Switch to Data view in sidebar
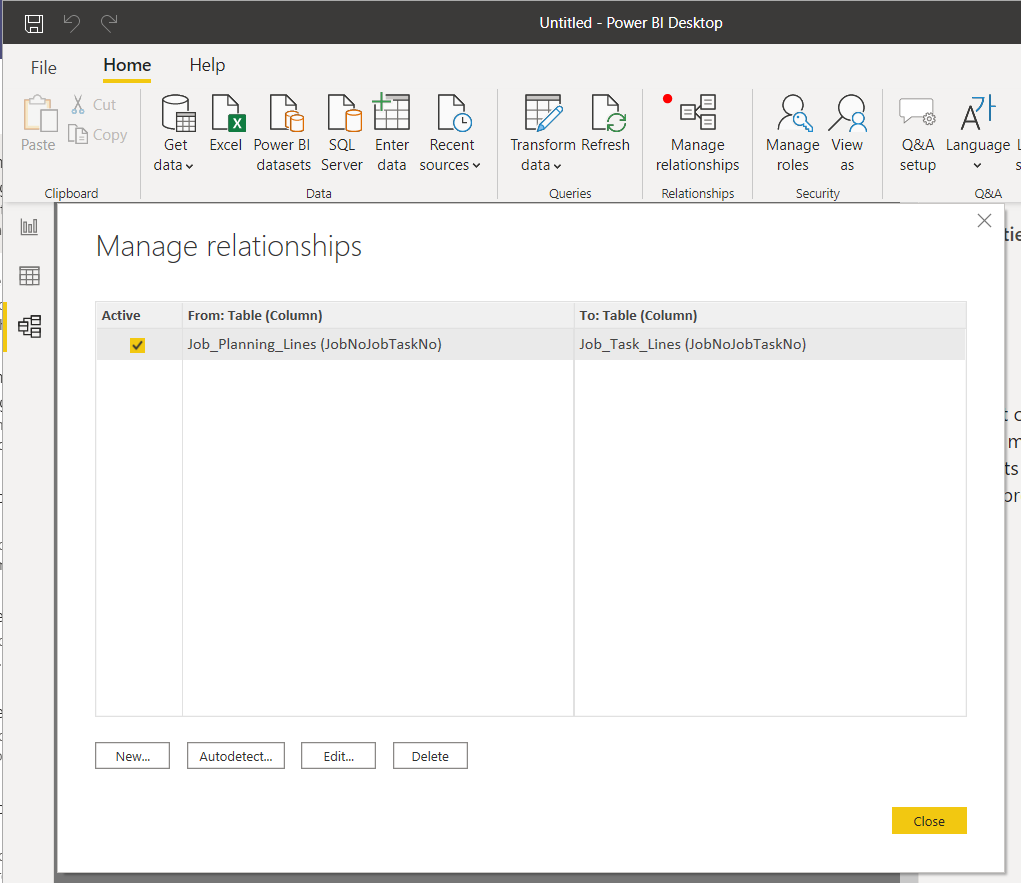The image size is (1021, 883). pos(30,276)
